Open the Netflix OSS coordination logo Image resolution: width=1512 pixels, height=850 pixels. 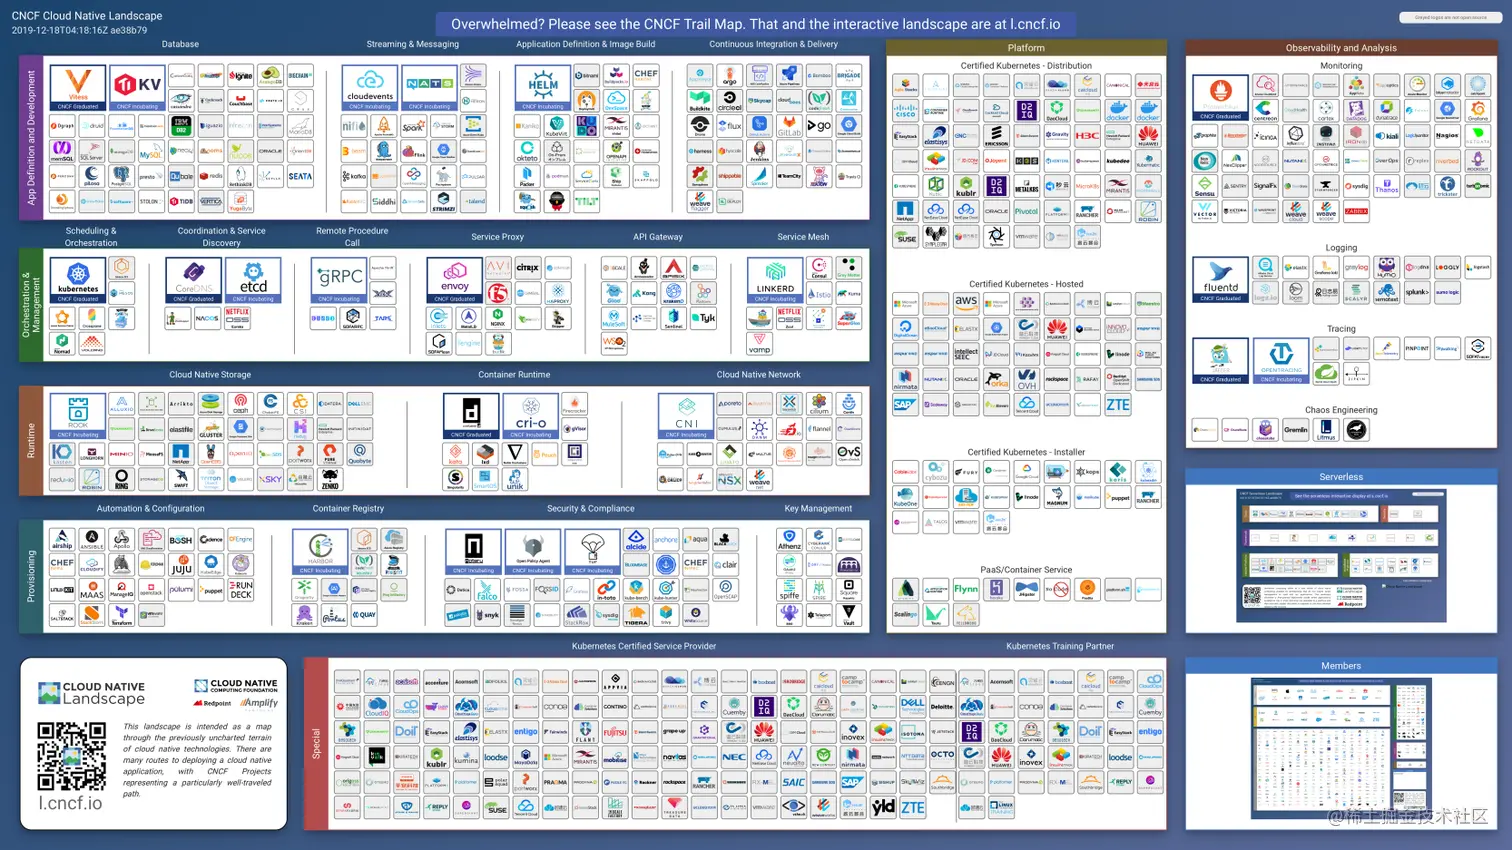coord(237,319)
